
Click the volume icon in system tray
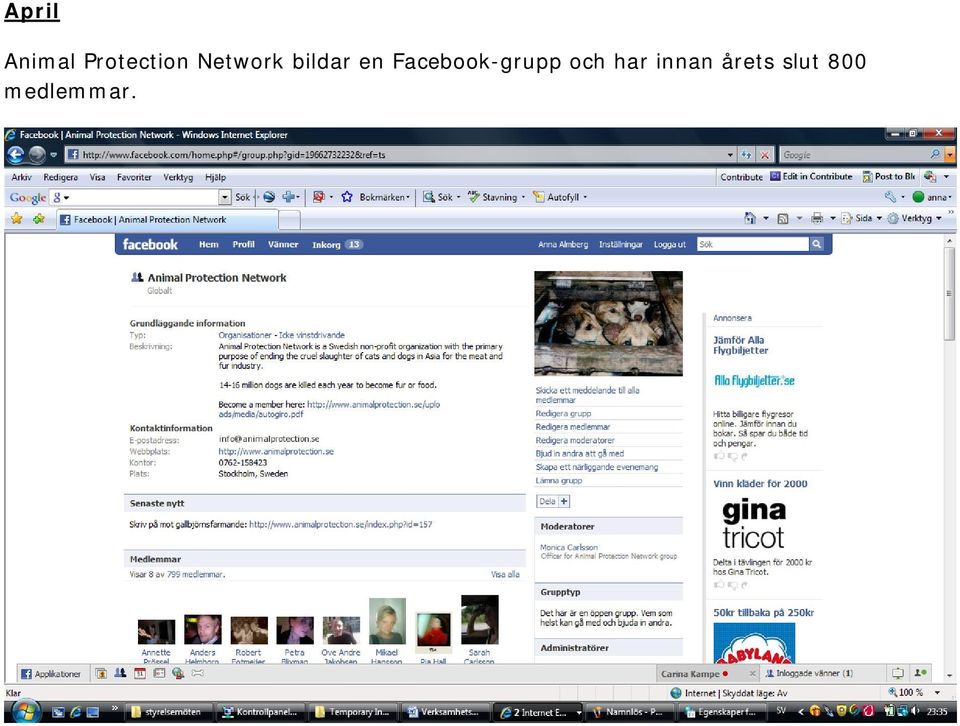(915, 711)
